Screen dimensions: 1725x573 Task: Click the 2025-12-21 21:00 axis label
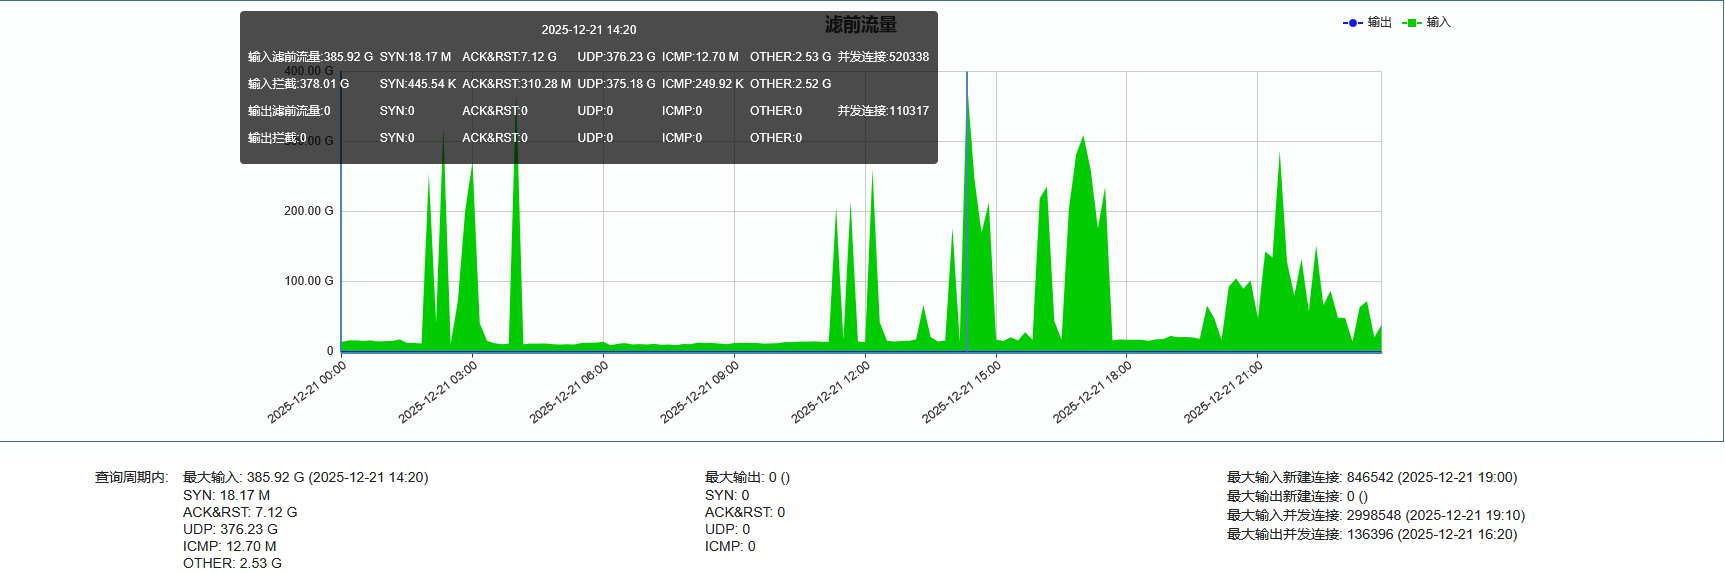1224,392
